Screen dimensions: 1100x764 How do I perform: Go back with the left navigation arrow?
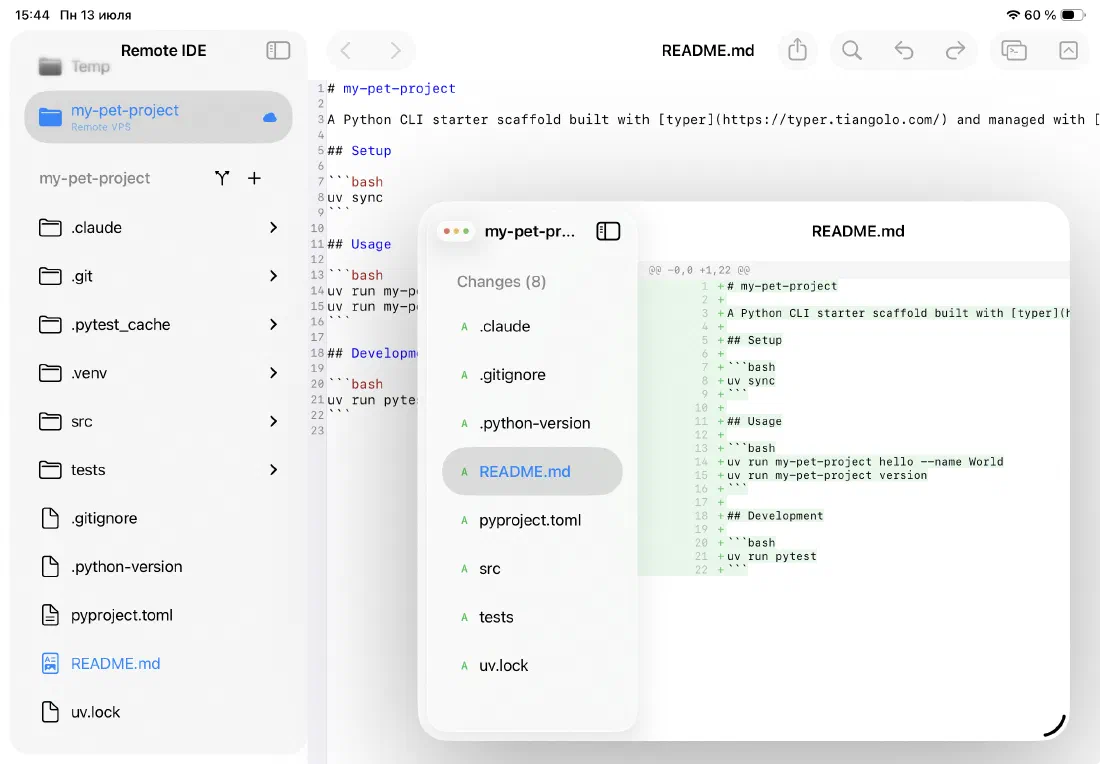pos(345,51)
